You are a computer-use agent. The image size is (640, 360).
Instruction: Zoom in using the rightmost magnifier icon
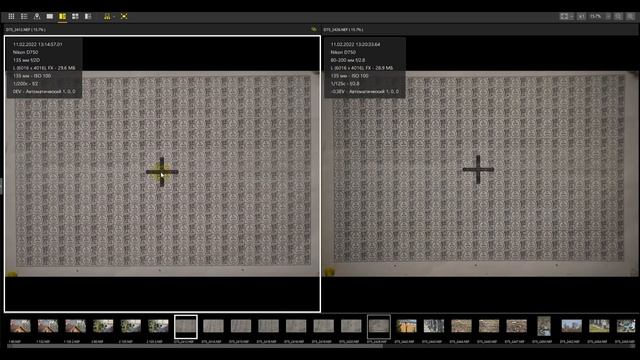pos(631,16)
